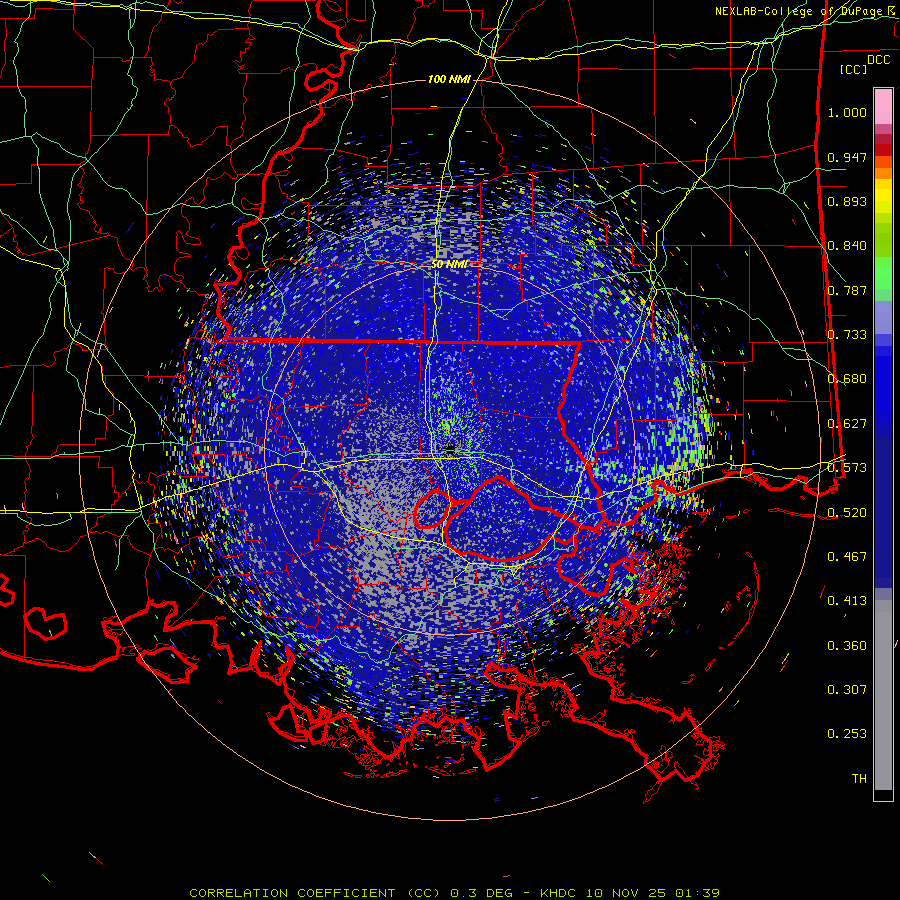Select the 0.413 legend value
This screenshot has height=900, width=900.
[x=847, y=601]
